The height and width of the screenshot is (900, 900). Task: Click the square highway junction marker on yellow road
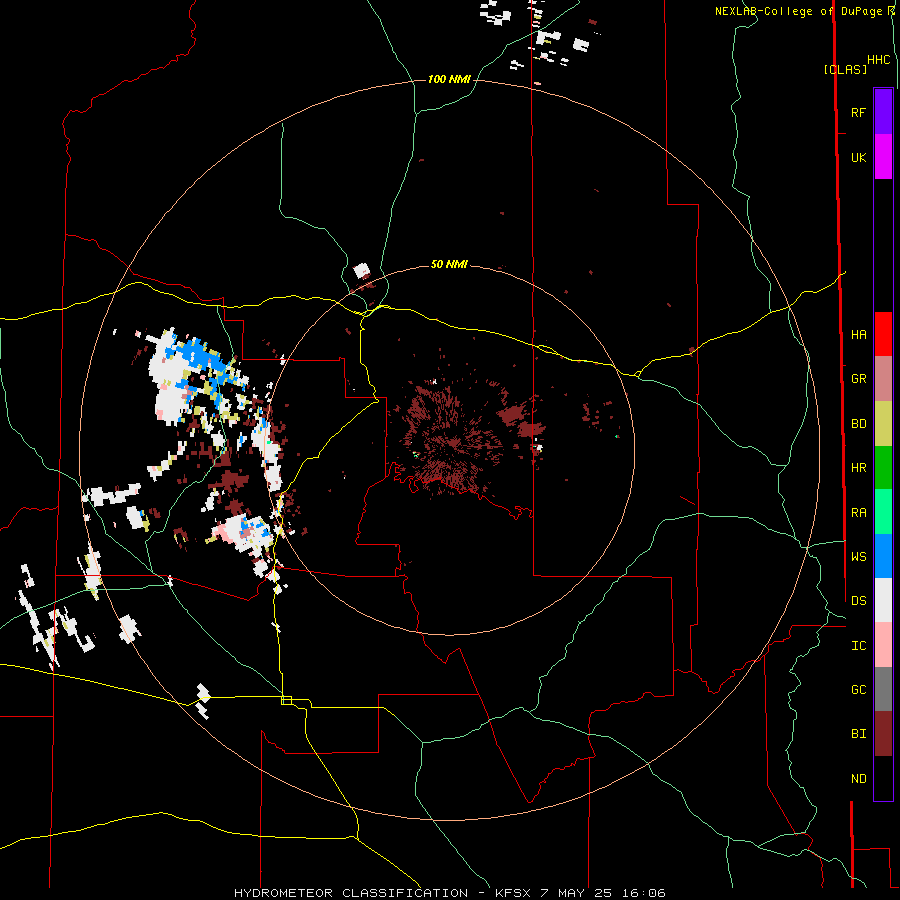pos(286,700)
